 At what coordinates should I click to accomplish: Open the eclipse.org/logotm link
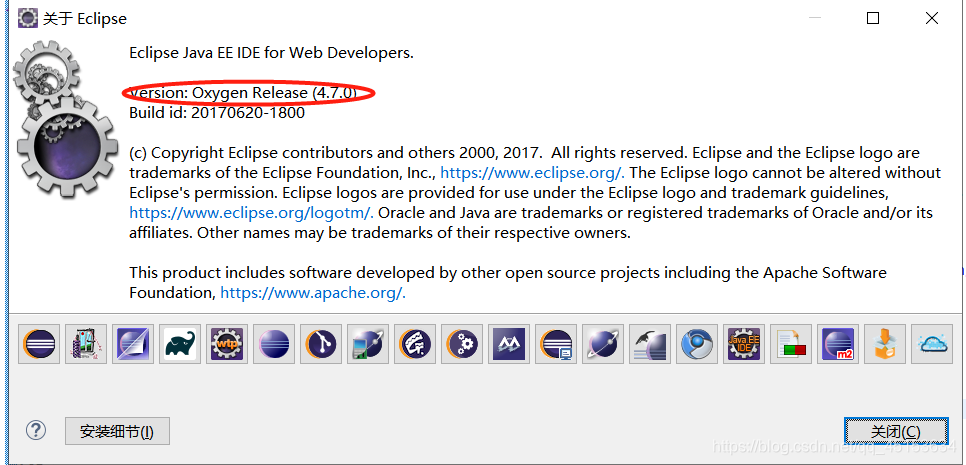[x=251, y=213]
